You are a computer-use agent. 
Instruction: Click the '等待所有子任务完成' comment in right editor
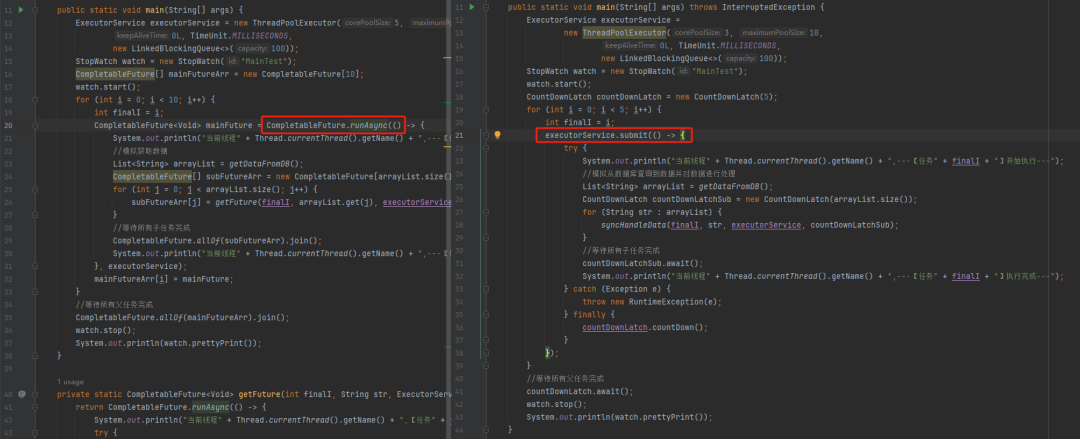pos(621,251)
